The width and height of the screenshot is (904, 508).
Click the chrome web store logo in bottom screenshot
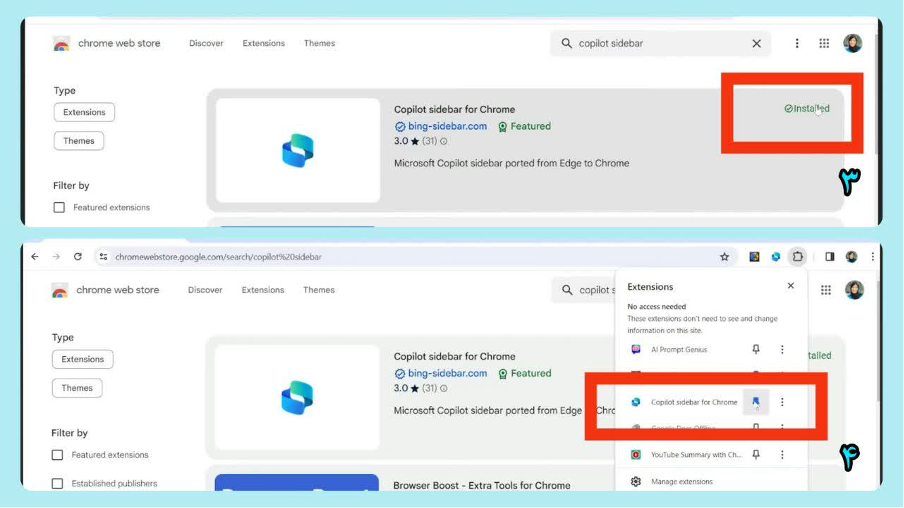tap(60, 291)
